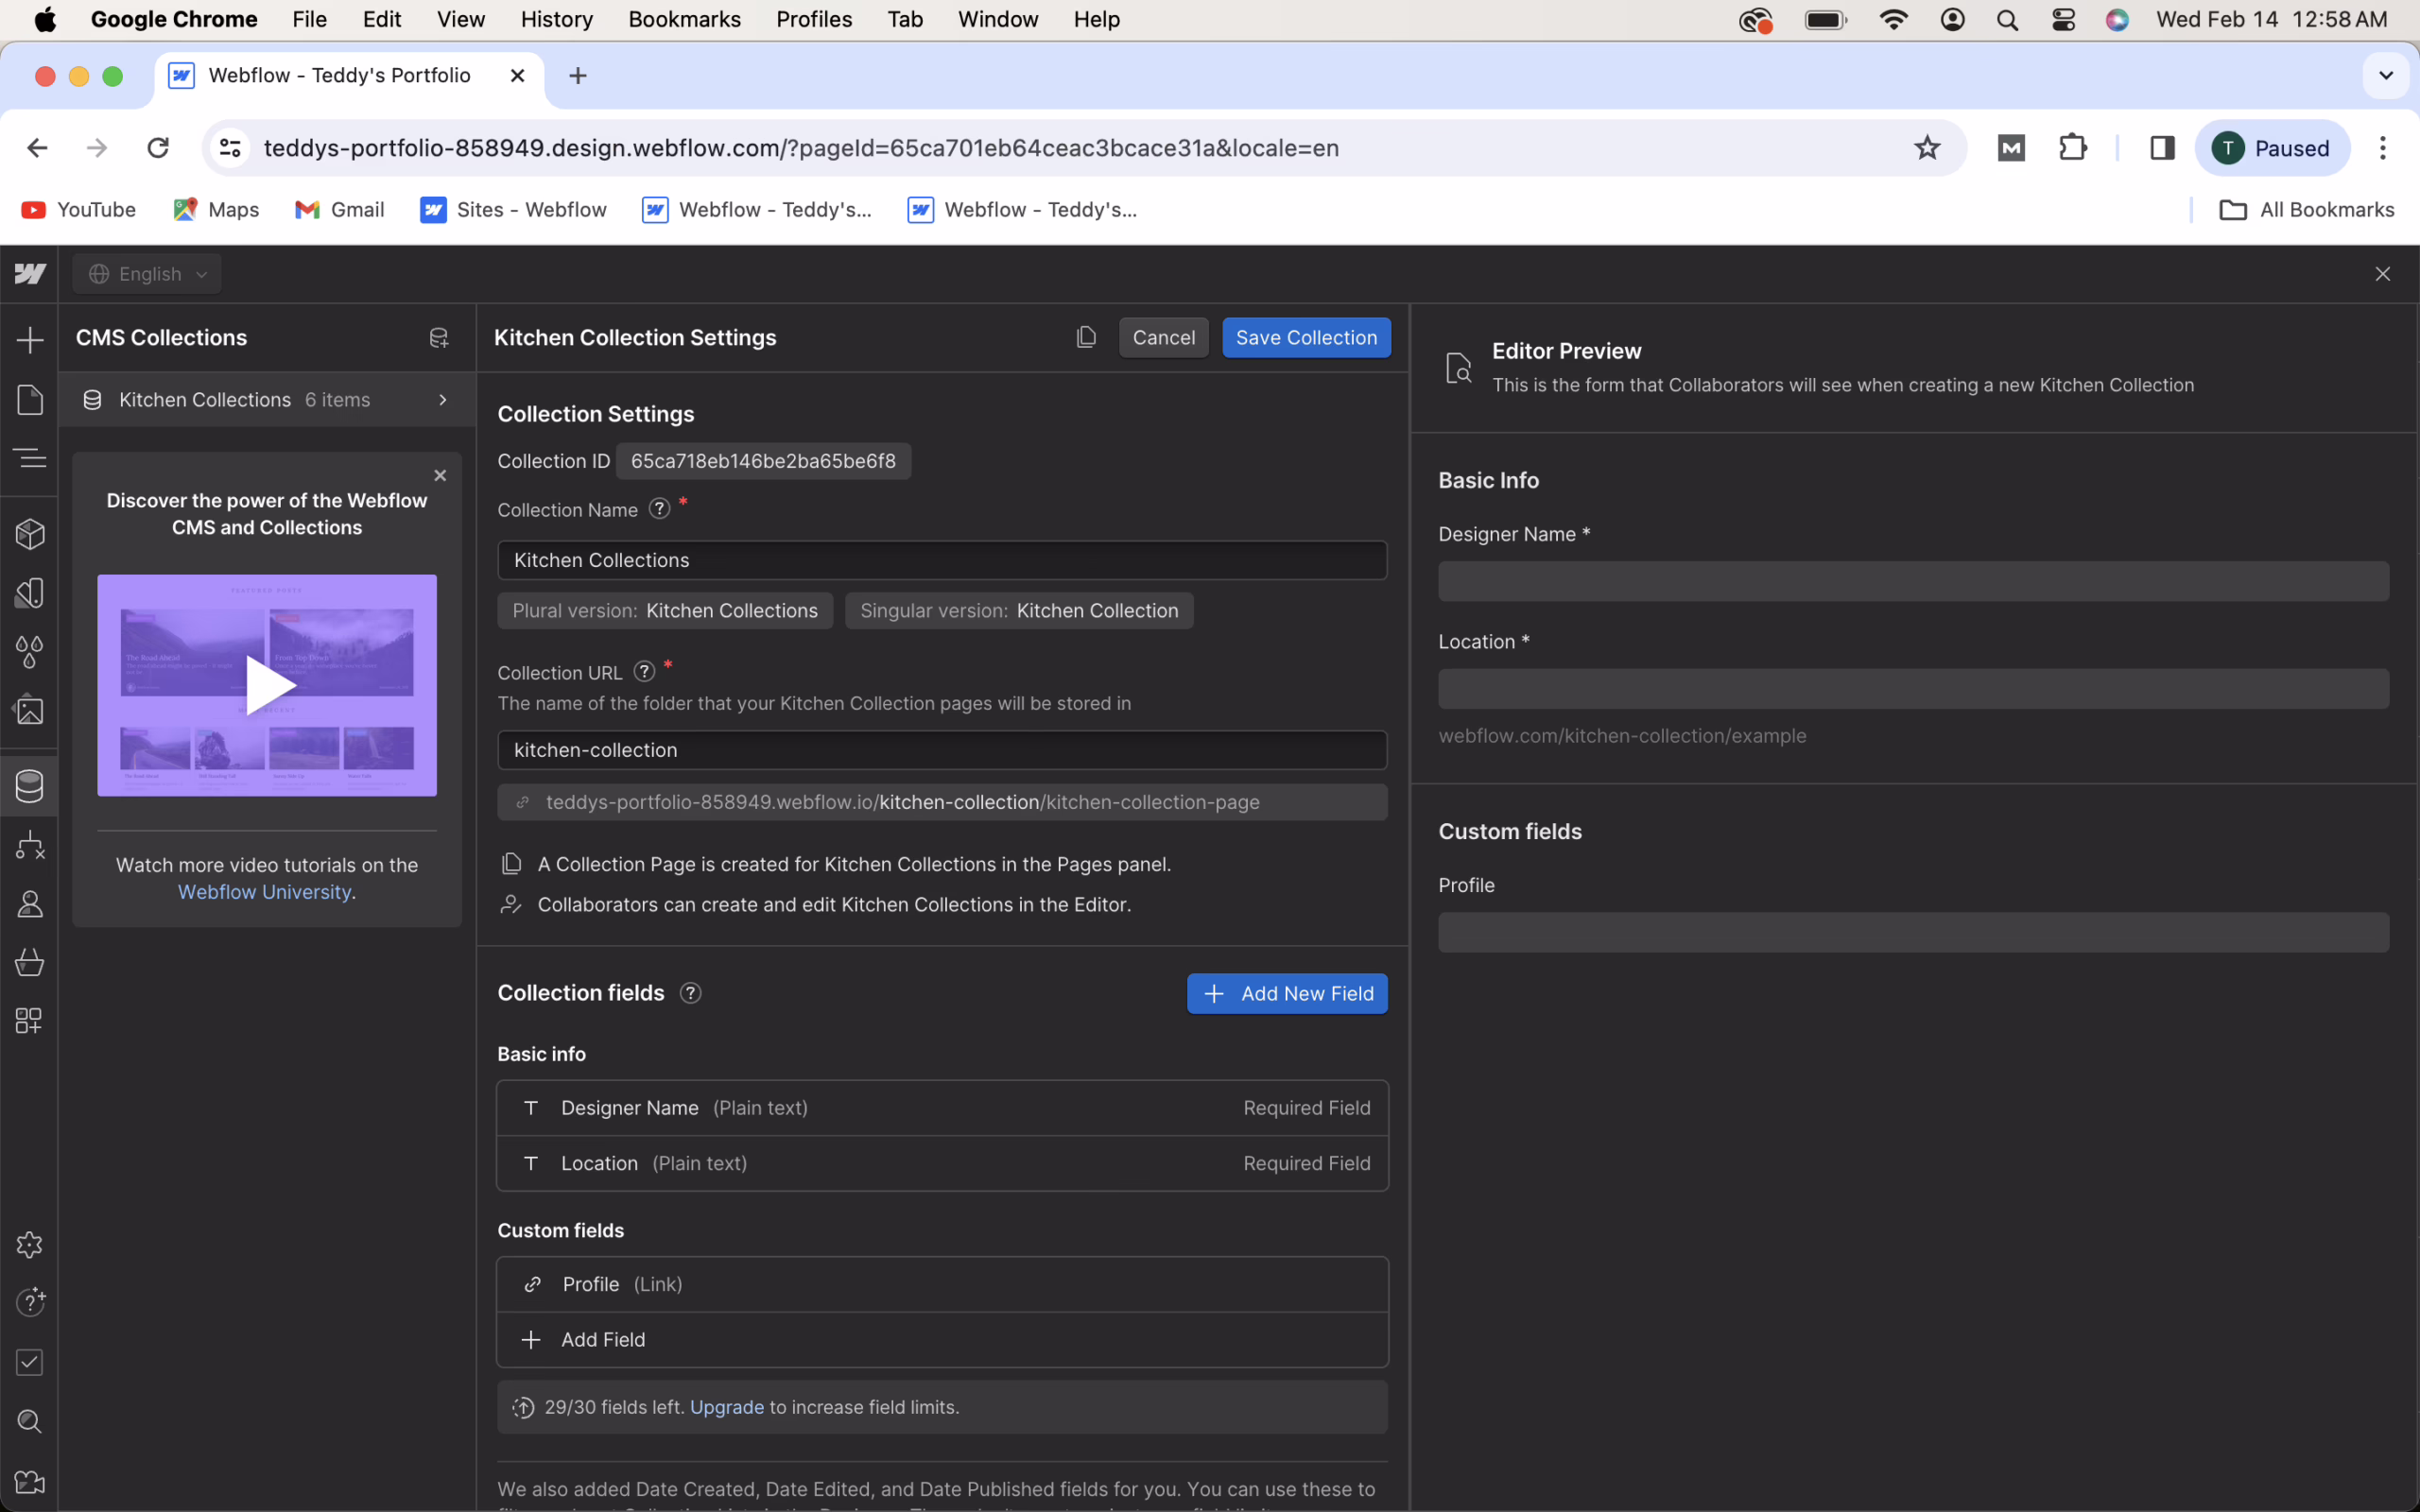Open the Audit checkmark icon
2420x1512 pixels.
click(x=30, y=1362)
